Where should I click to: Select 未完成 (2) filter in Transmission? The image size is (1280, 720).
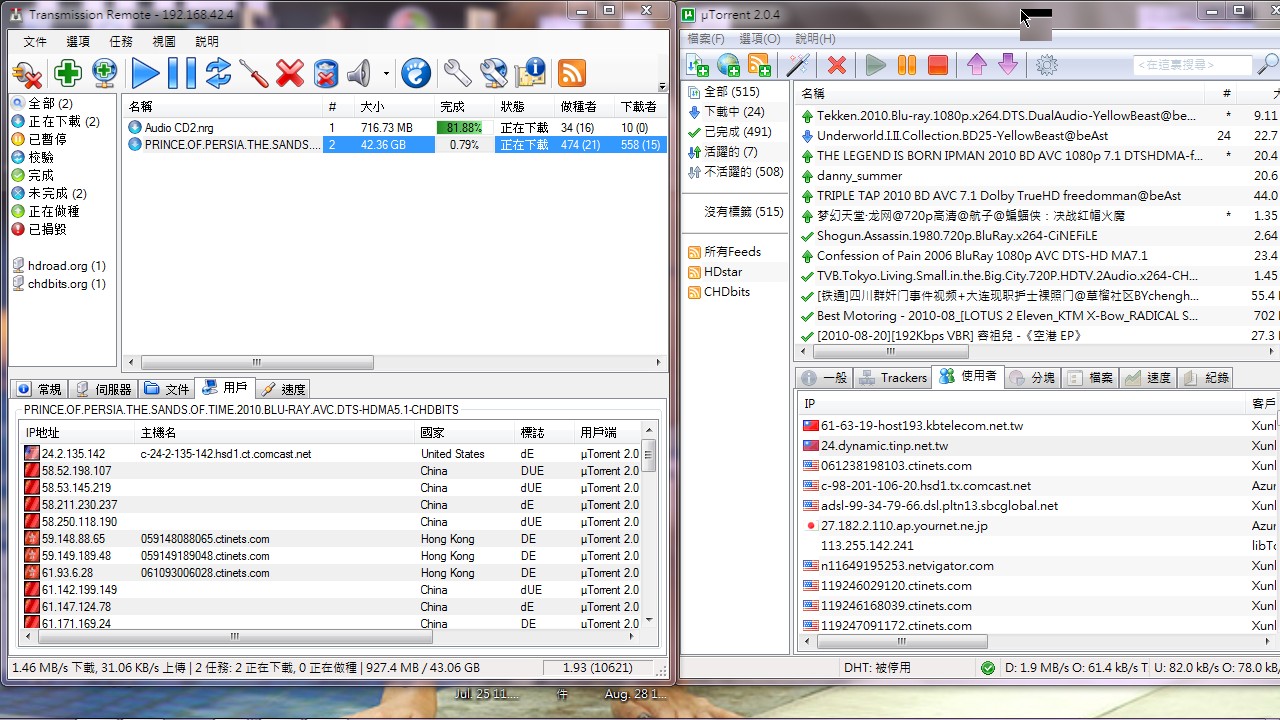[x=49, y=193]
